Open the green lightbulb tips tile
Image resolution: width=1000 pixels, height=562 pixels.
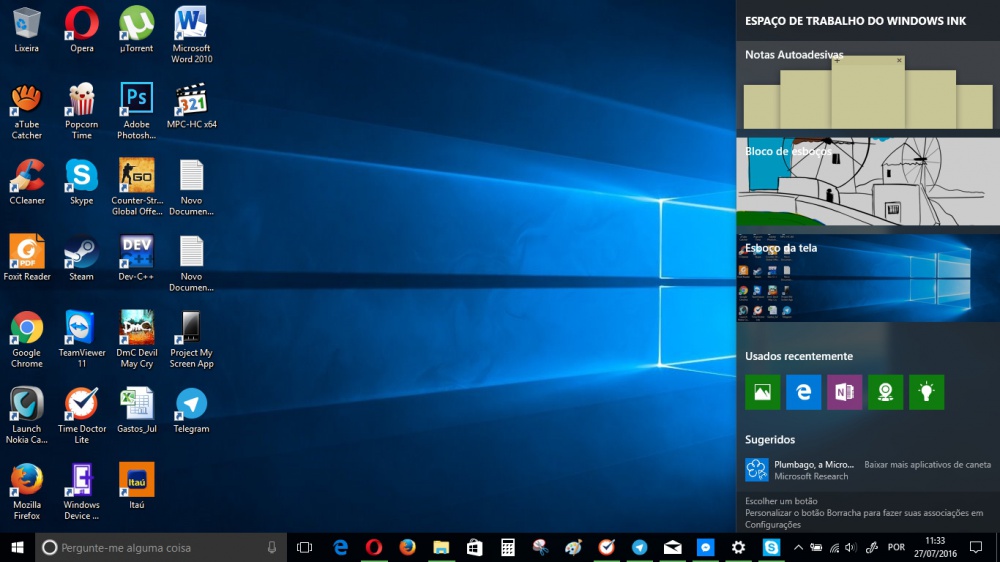click(x=926, y=392)
